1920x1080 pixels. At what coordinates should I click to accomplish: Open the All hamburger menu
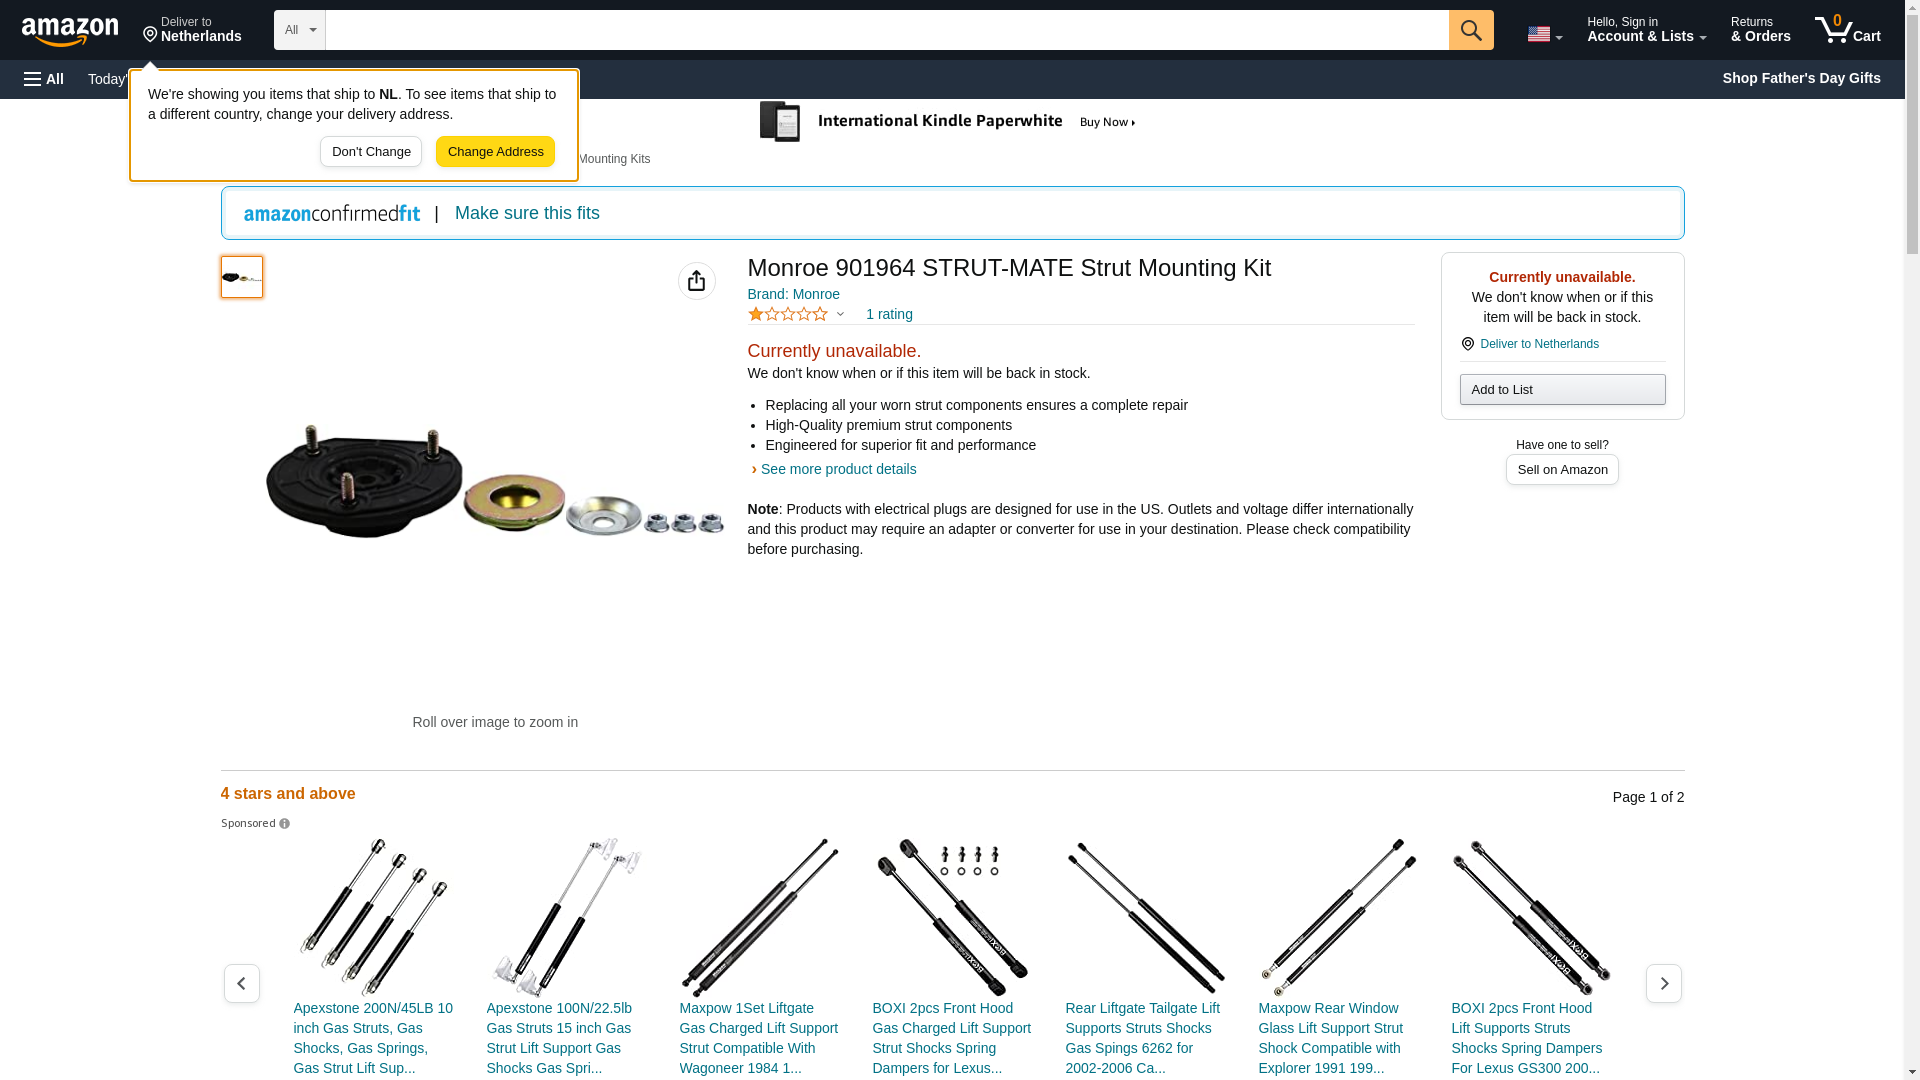pos(44,79)
